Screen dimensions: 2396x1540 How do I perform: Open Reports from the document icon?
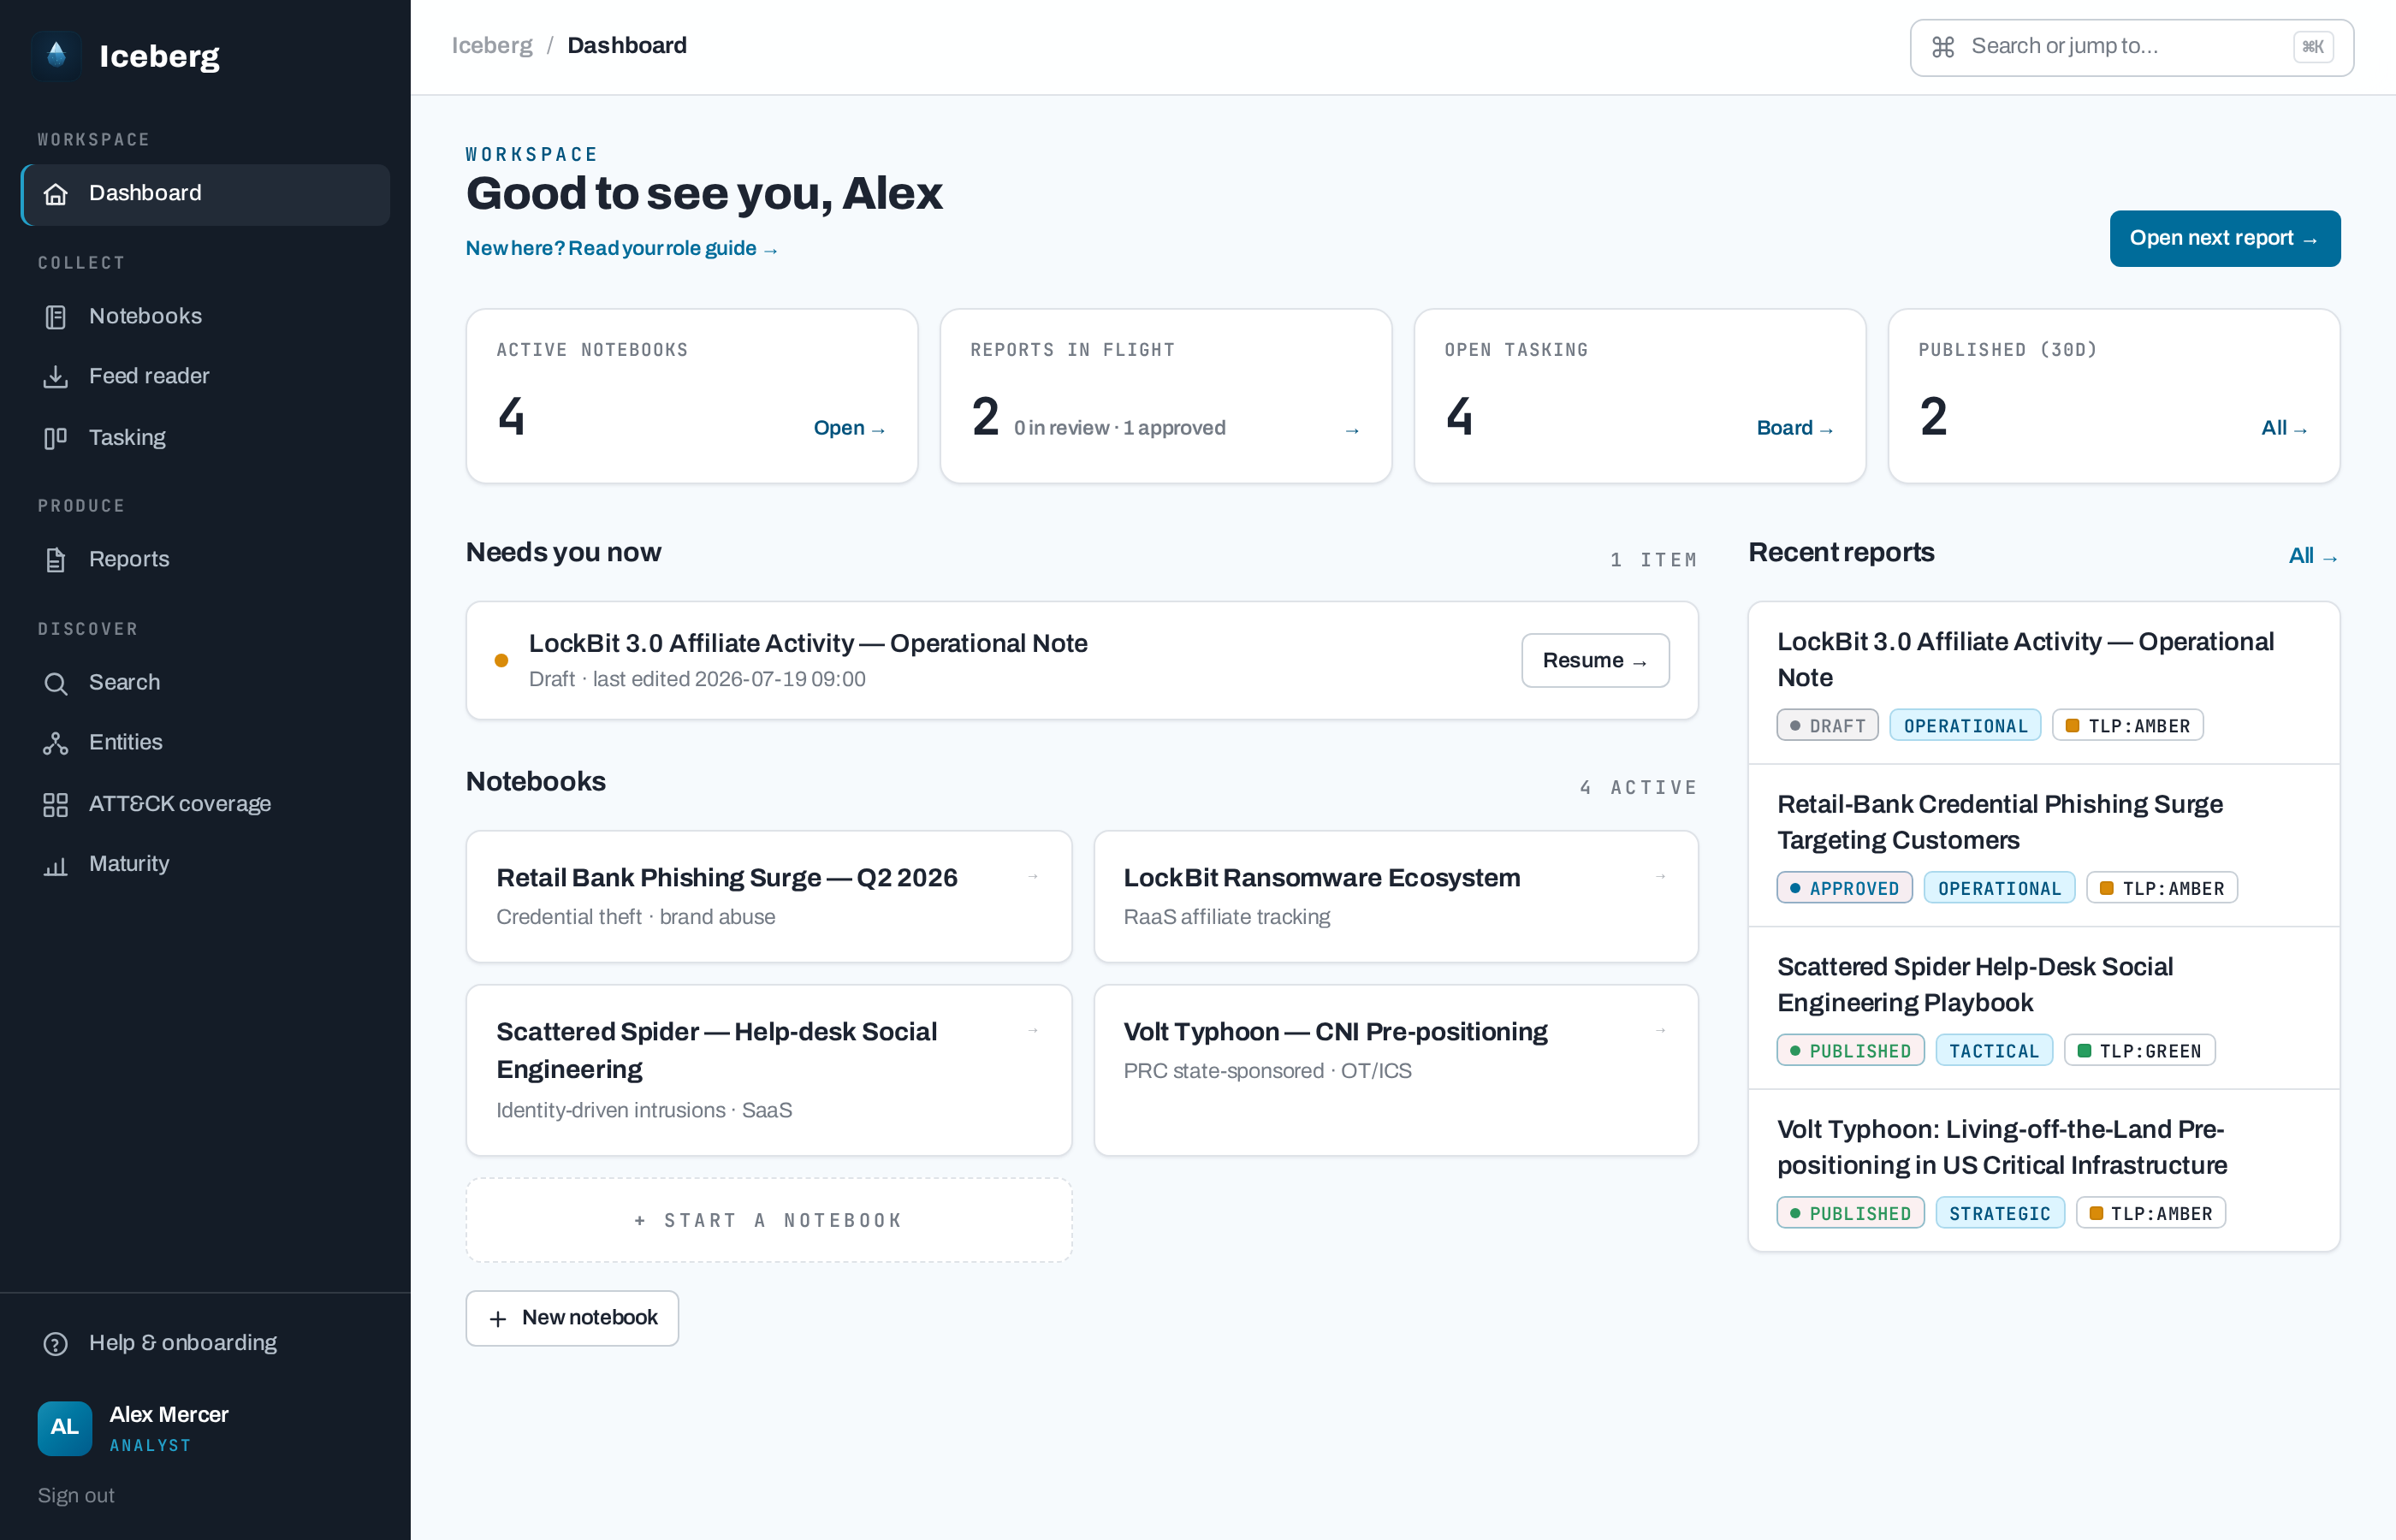56,560
